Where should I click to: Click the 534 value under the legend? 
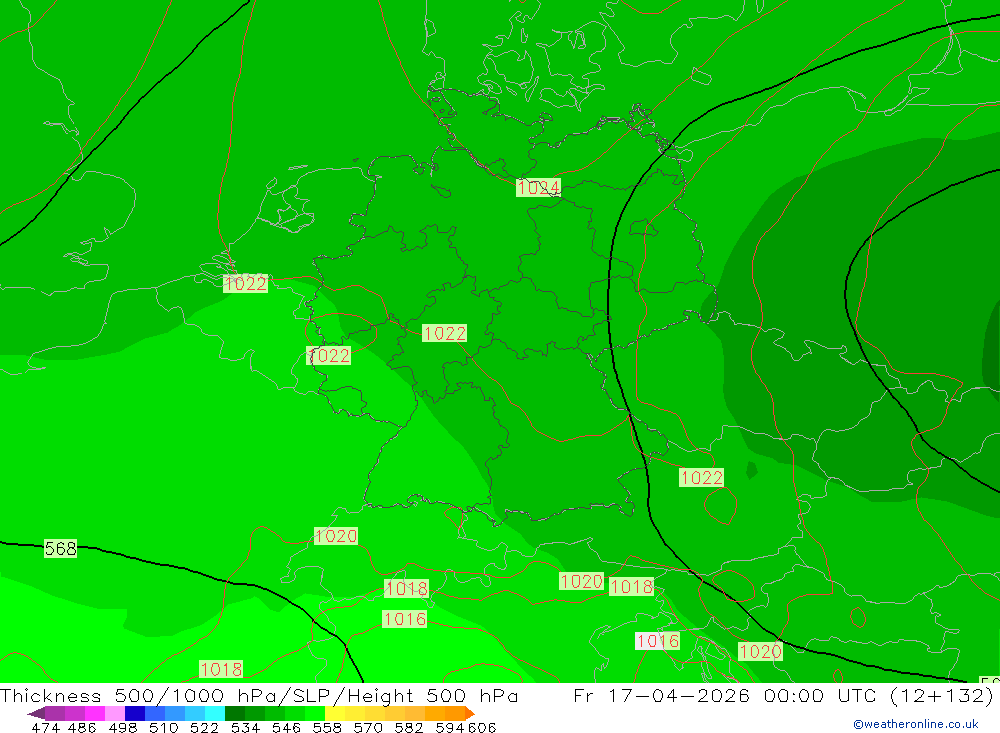(x=245, y=727)
